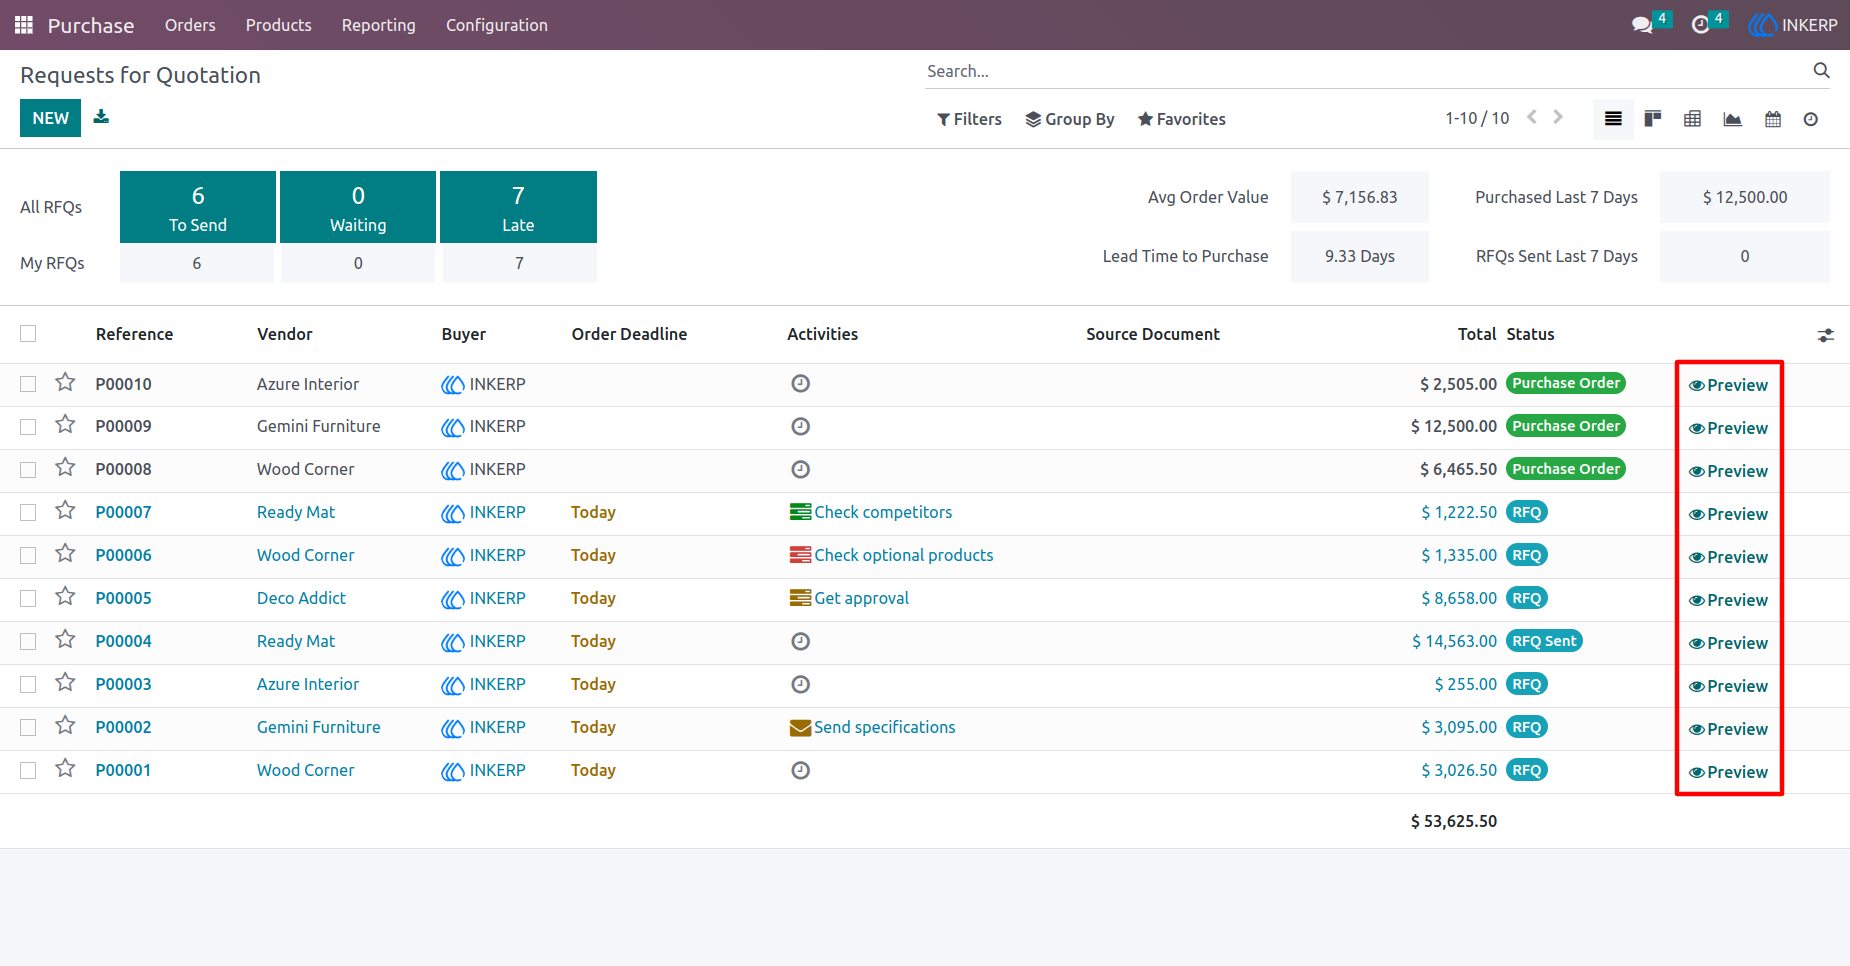Tick the checkbox for P00001

coord(28,770)
